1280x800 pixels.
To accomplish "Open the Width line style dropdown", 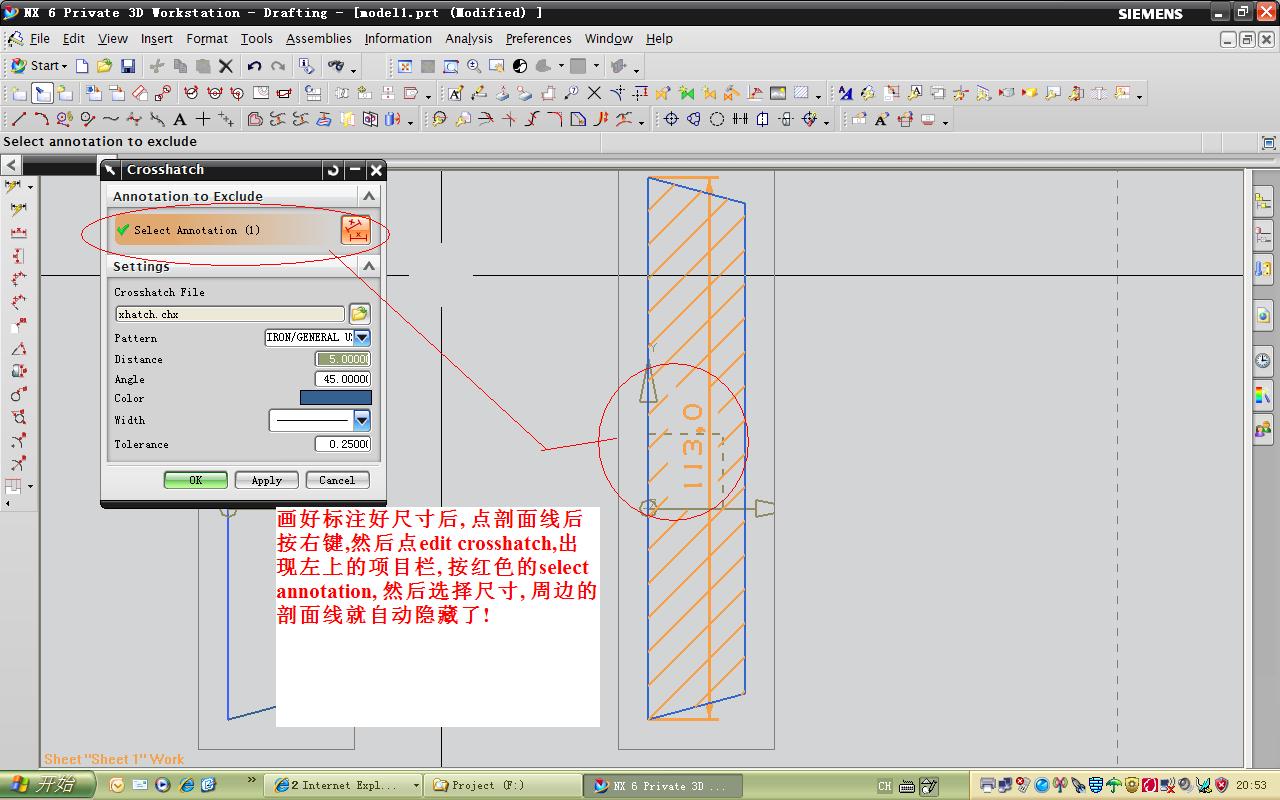I will pyautogui.click(x=362, y=420).
